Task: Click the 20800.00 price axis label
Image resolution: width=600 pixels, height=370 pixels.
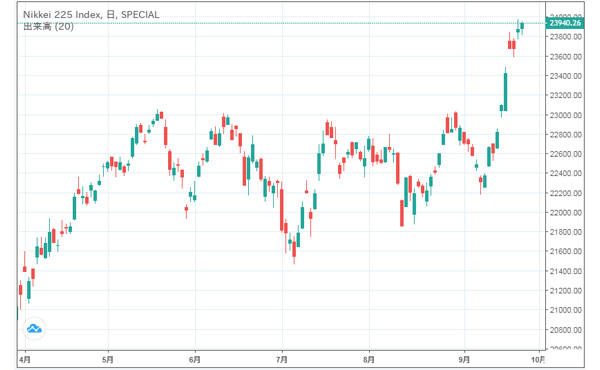Action: click(566, 329)
